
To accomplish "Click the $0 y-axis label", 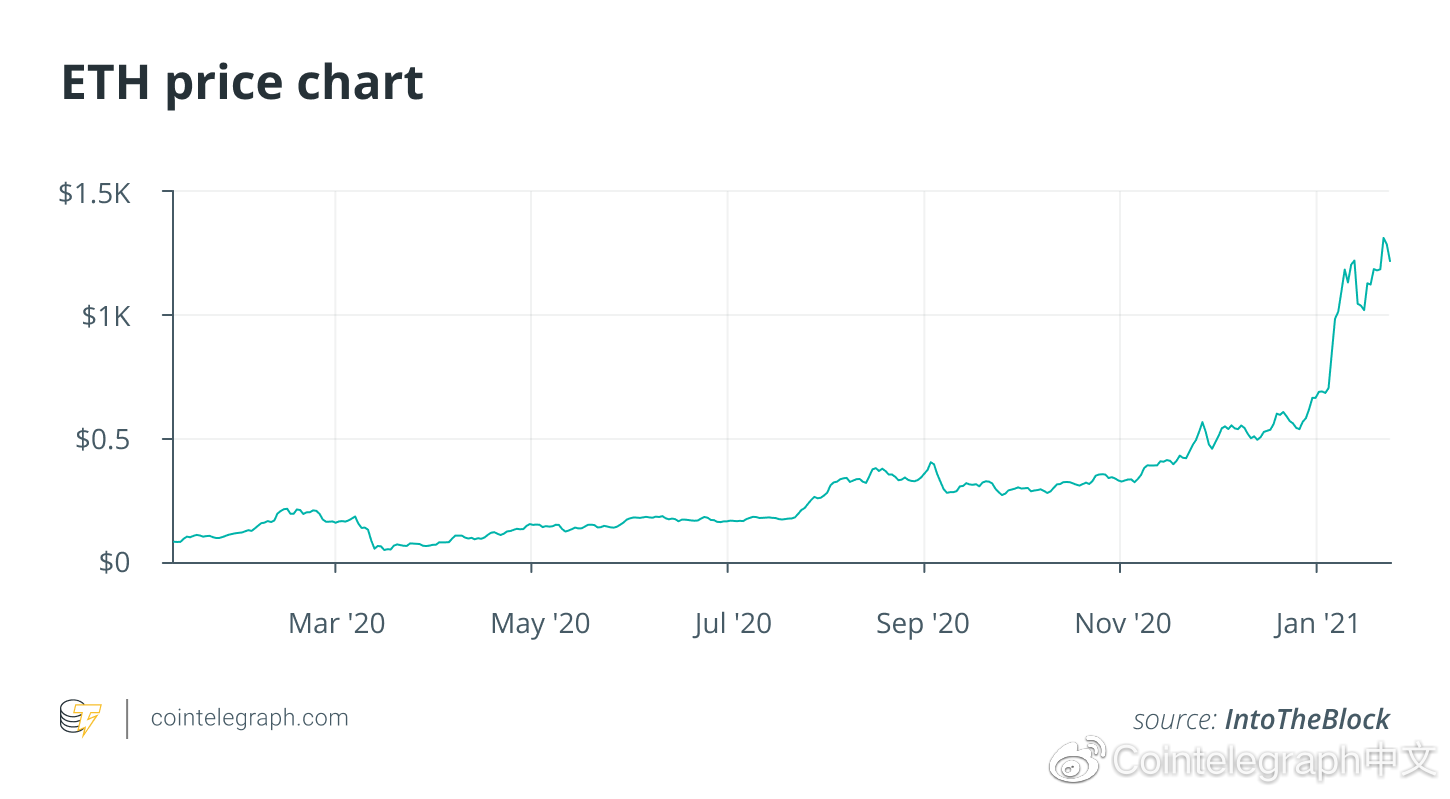I will click(x=115, y=563).
